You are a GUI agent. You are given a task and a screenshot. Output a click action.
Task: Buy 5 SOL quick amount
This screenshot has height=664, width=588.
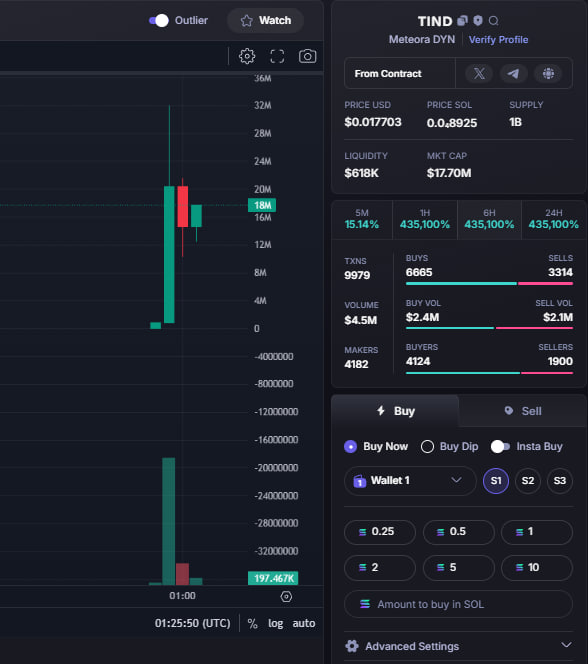coord(458,567)
